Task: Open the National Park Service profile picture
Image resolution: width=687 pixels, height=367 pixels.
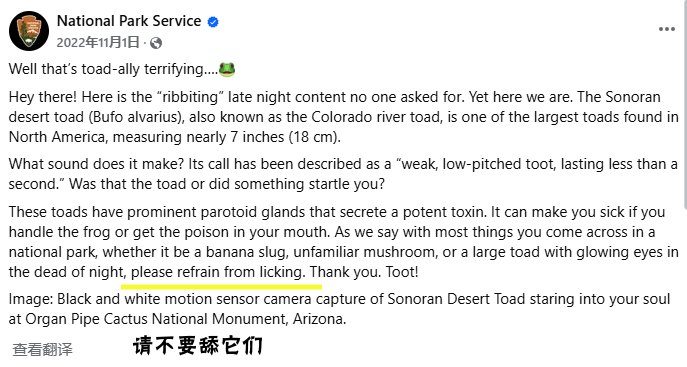Action: click(29, 31)
